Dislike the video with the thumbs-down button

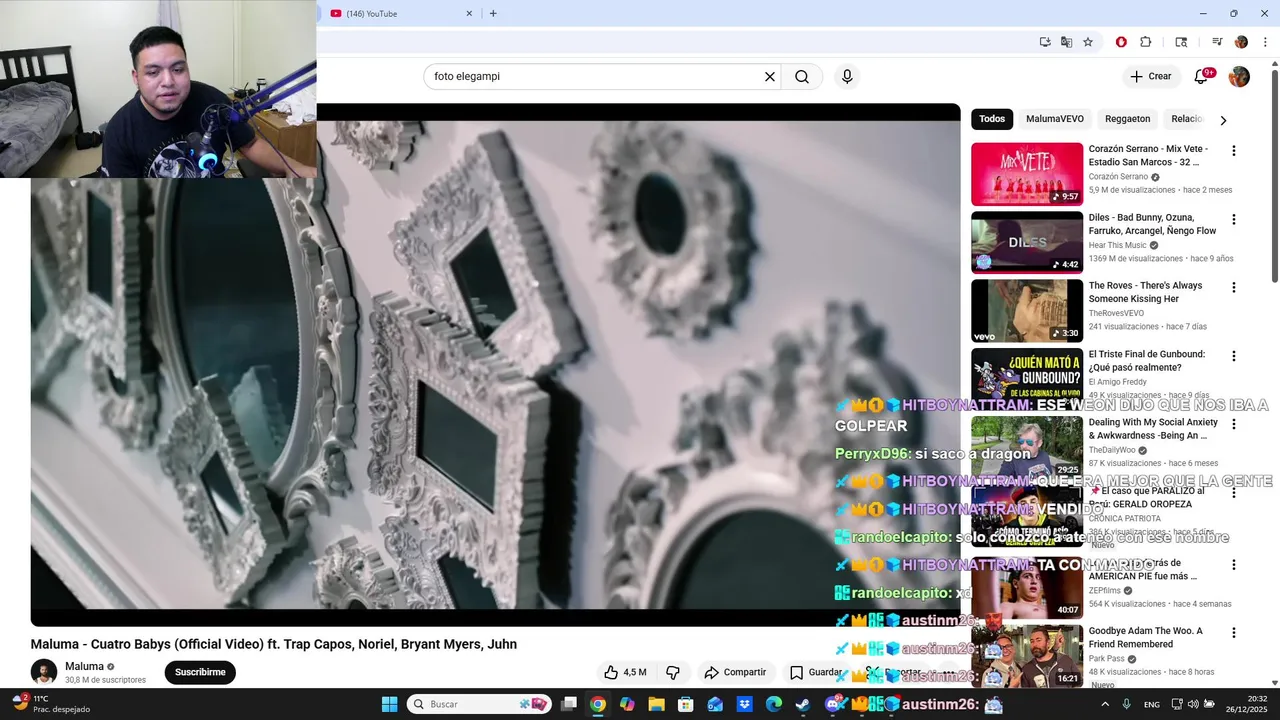tap(673, 672)
